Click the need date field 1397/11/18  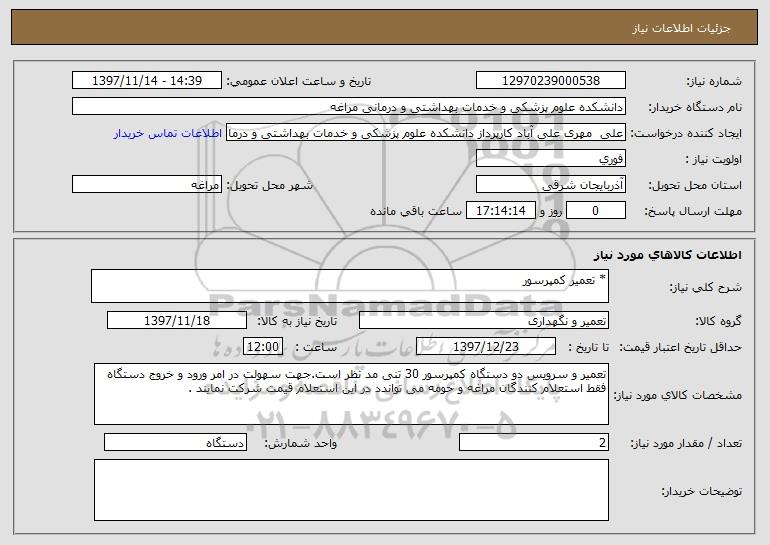coord(177,321)
